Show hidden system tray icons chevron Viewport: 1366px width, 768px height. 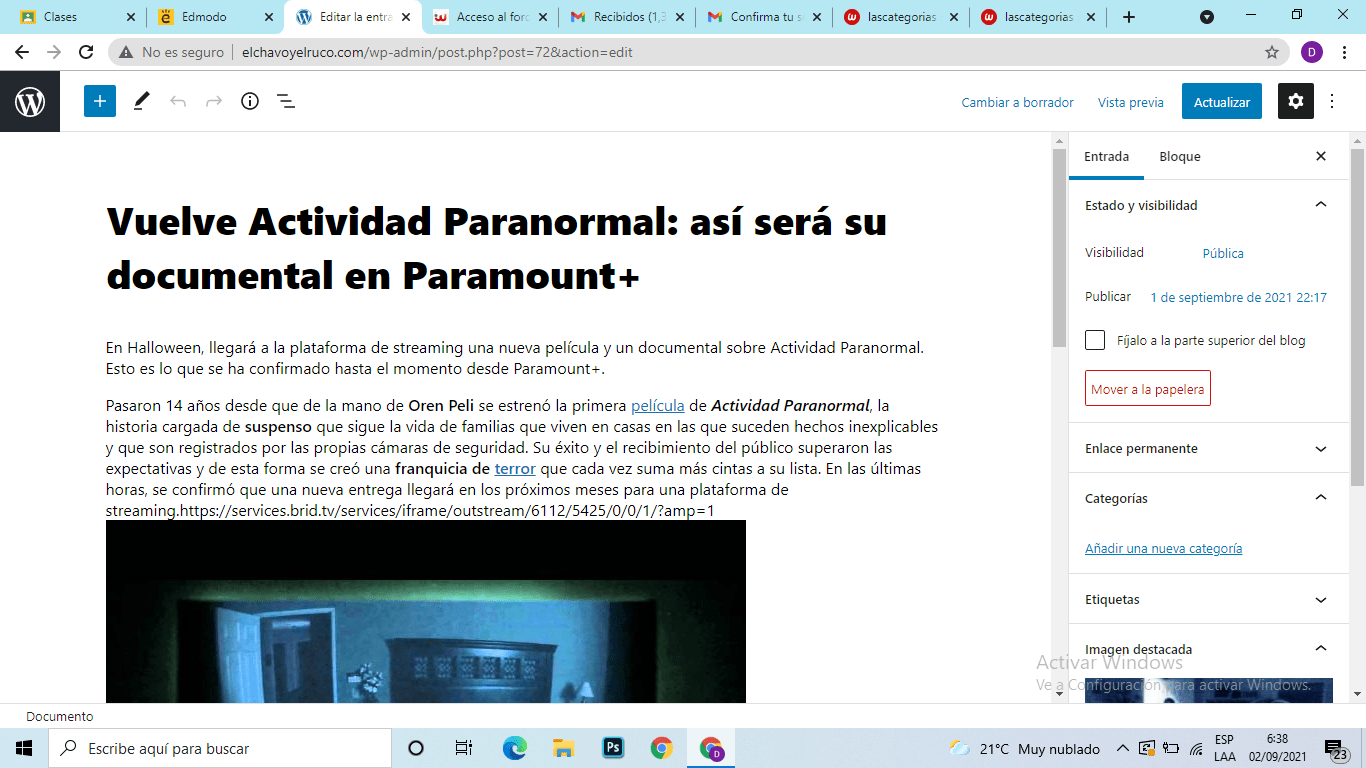point(1122,748)
